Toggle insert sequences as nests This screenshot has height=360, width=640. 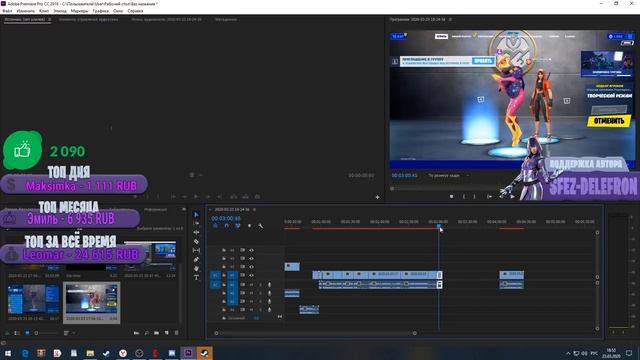click(x=215, y=226)
